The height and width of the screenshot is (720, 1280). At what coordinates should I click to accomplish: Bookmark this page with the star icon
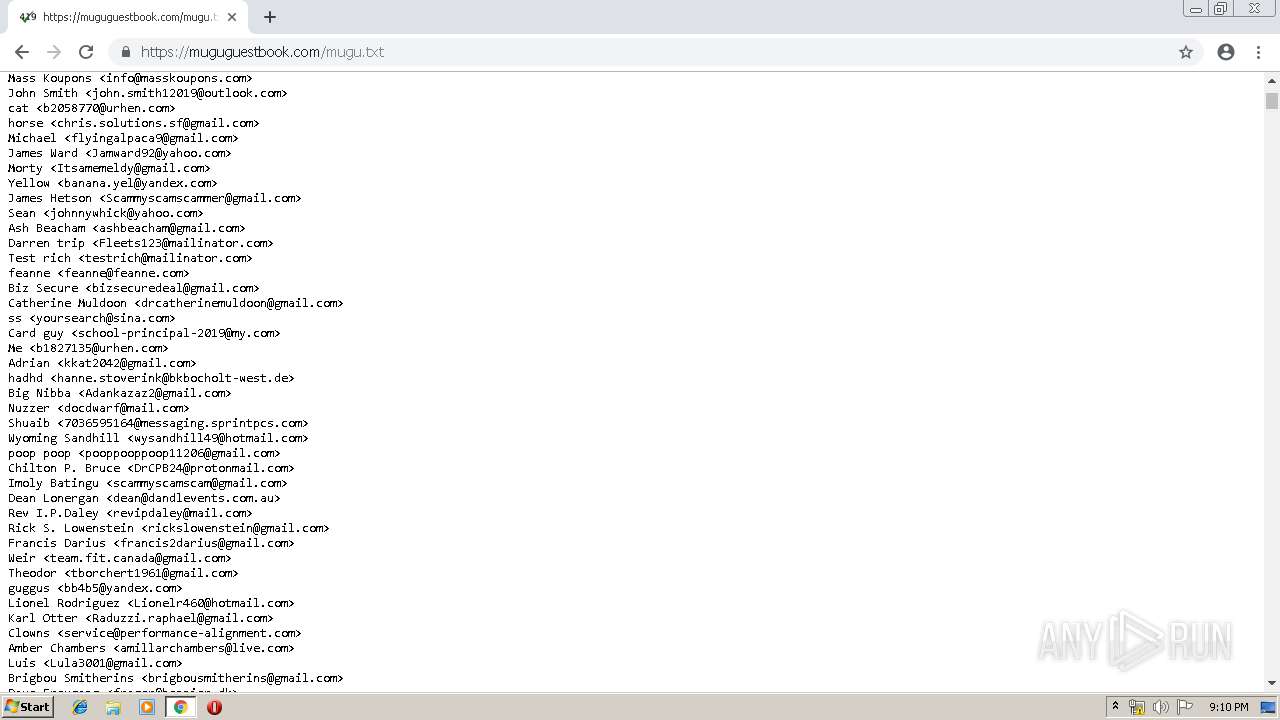pyautogui.click(x=1186, y=52)
